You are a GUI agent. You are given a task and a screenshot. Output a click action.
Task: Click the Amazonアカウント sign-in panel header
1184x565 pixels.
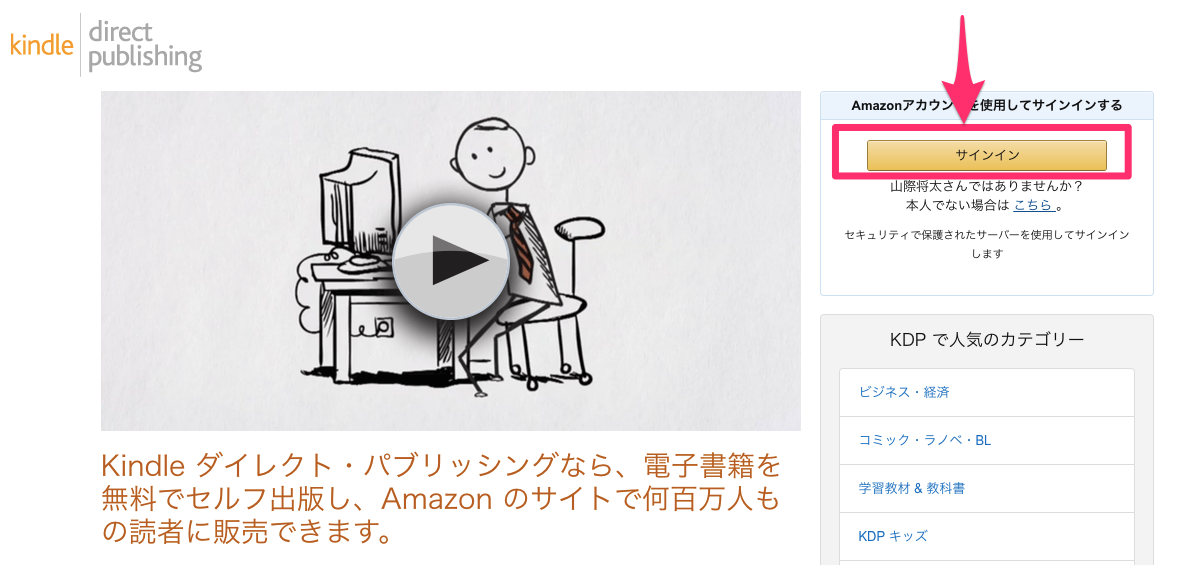[986, 106]
